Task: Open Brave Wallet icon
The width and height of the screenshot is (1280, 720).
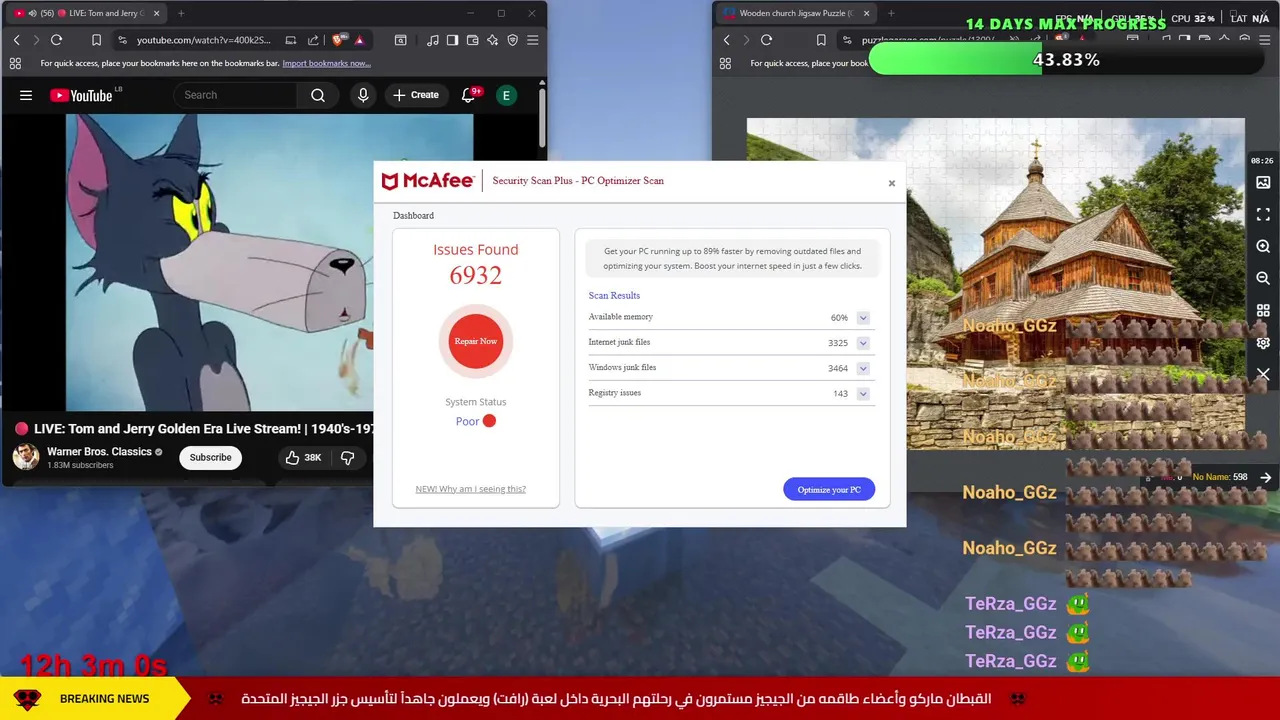Action: (472, 40)
